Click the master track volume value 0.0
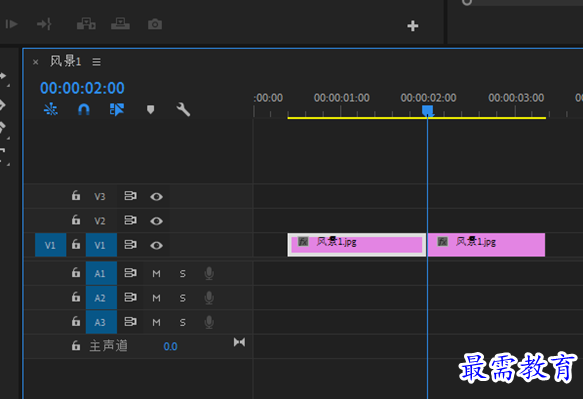The width and height of the screenshot is (583, 399). pos(170,347)
